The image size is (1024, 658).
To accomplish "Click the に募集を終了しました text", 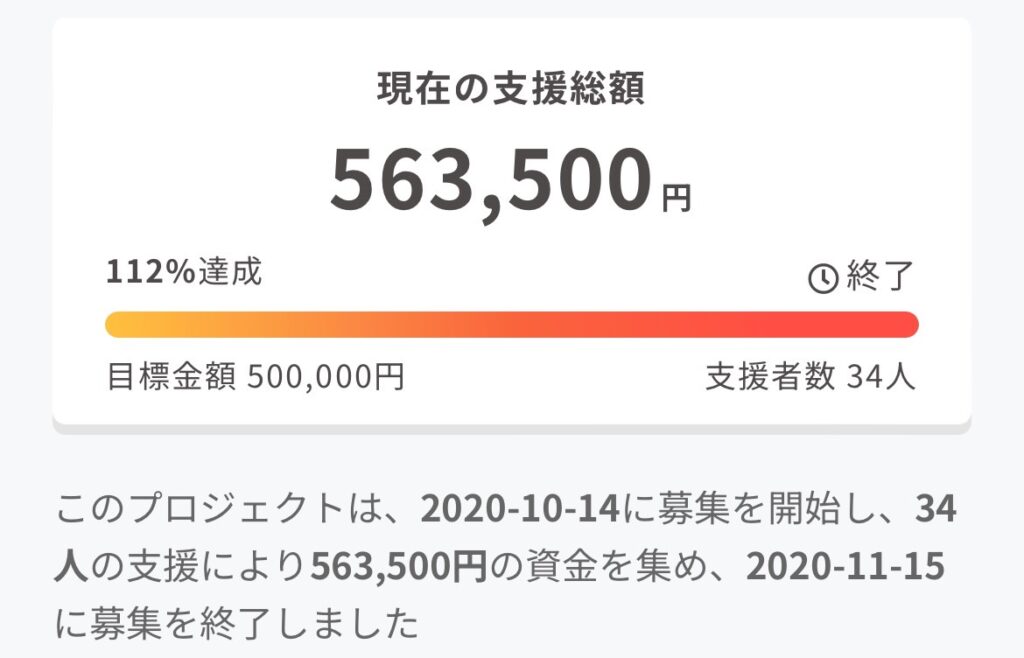I will 236,625.
